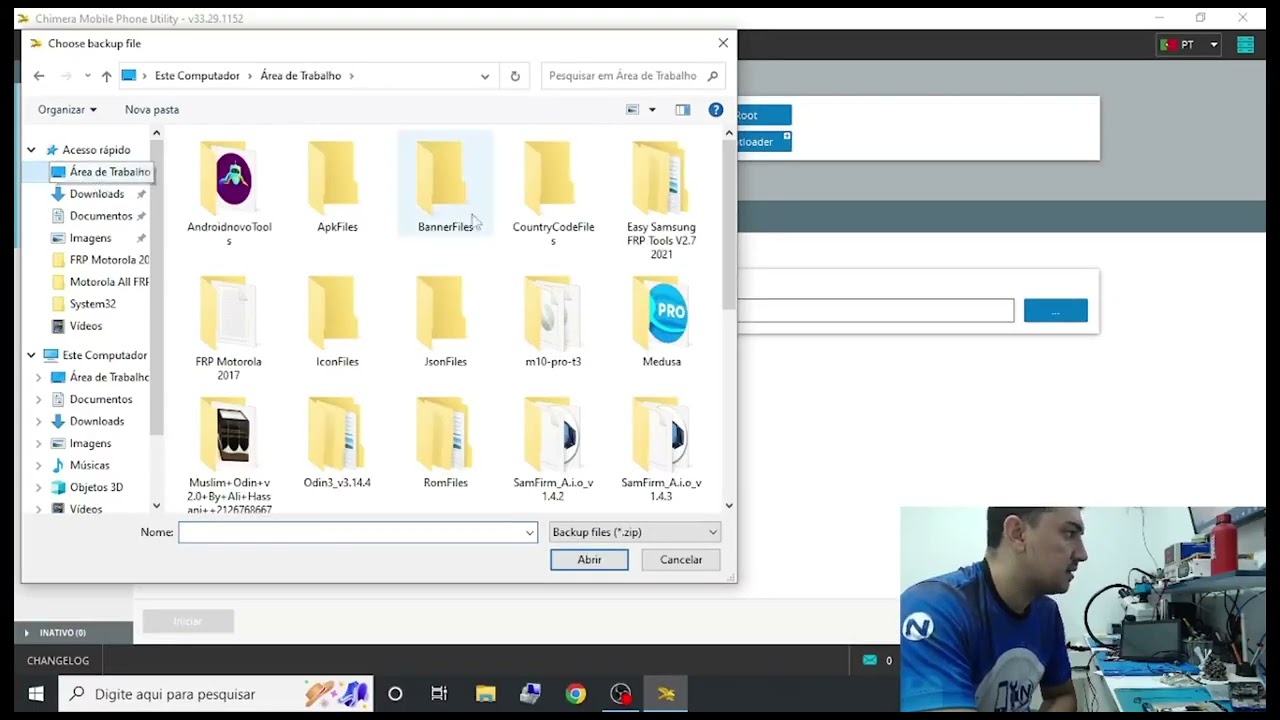Open the m10-pro-t3 folder
This screenshot has height=720, width=1280.
[x=553, y=321]
